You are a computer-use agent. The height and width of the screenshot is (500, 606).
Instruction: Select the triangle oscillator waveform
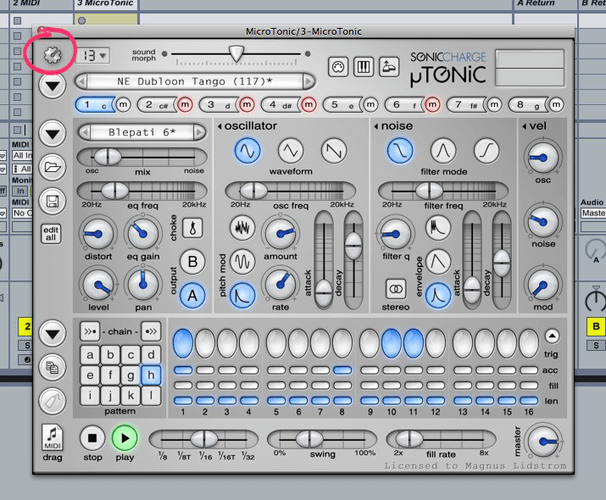pyautogui.click(x=291, y=150)
